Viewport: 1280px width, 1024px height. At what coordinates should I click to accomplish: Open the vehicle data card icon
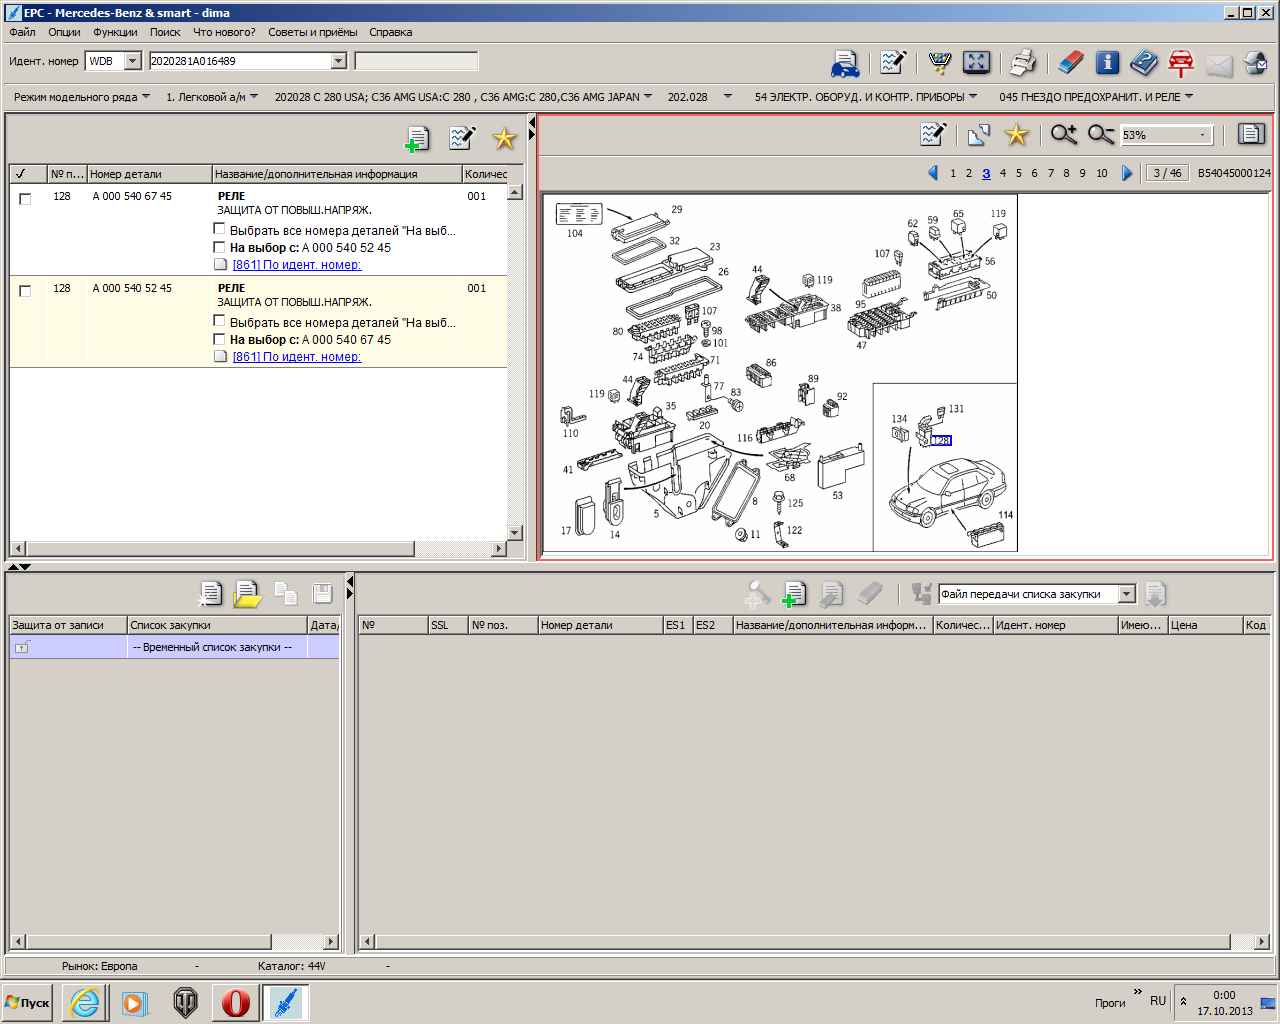click(845, 63)
